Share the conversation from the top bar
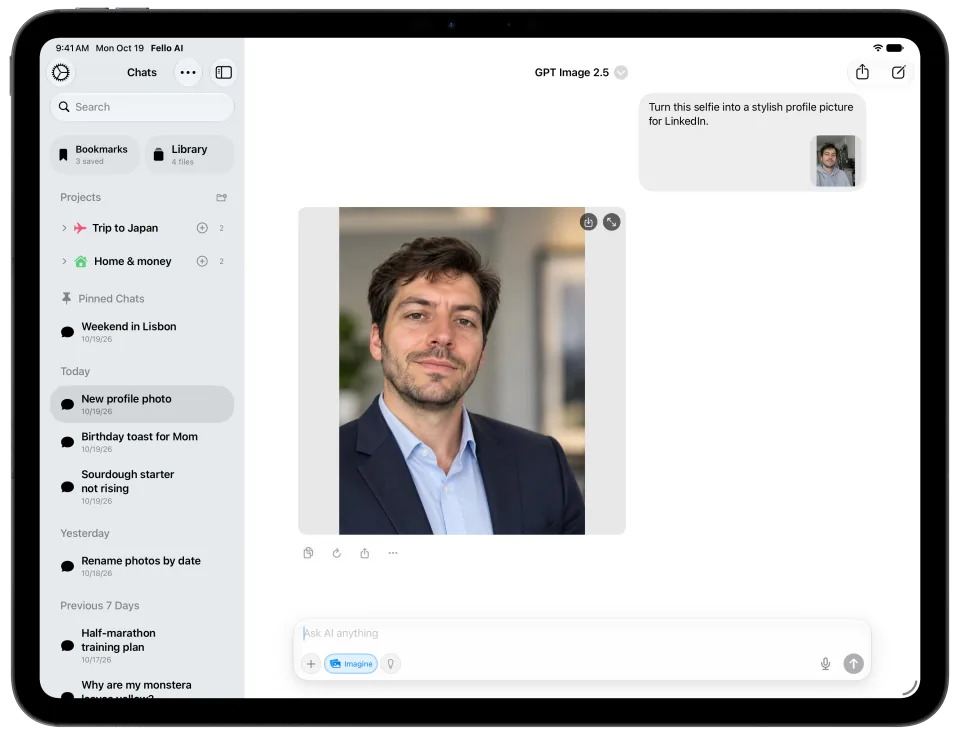960x736 pixels. (862, 72)
